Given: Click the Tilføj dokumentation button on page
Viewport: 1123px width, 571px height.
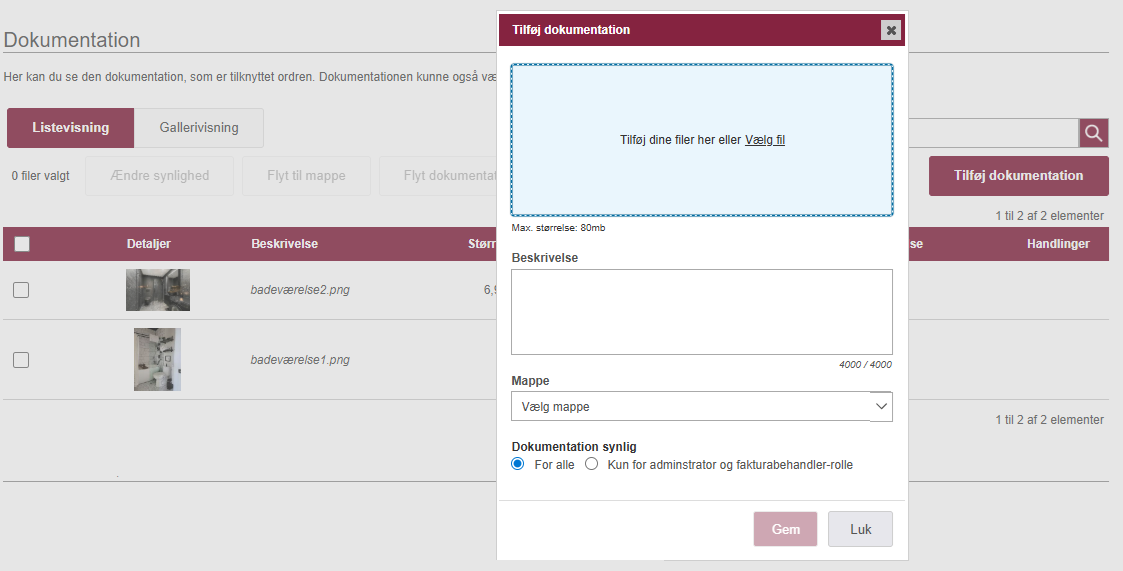Looking at the screenshot, I should (x=1018, y=176).
